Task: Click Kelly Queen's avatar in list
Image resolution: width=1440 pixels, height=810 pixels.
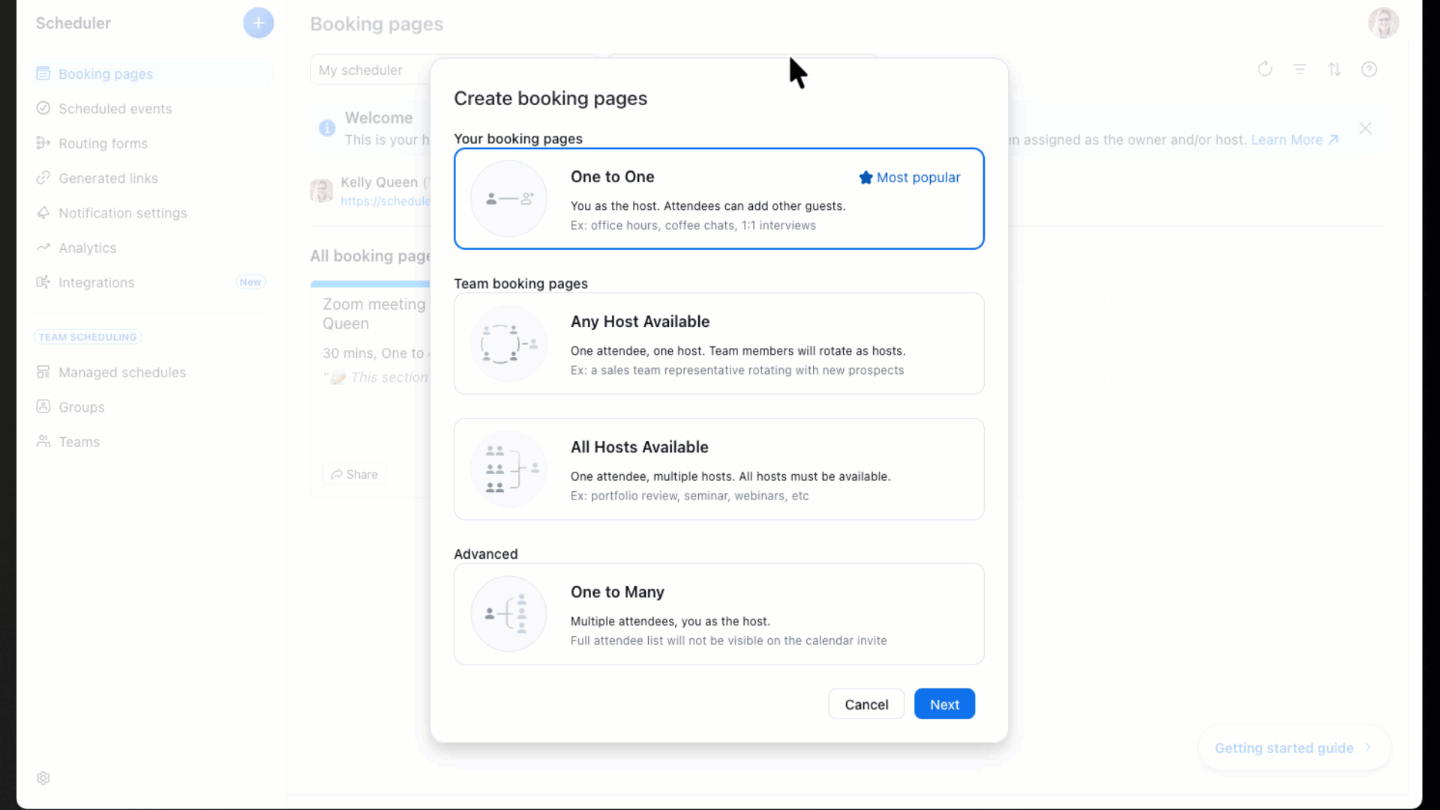Action: [321, 191]
